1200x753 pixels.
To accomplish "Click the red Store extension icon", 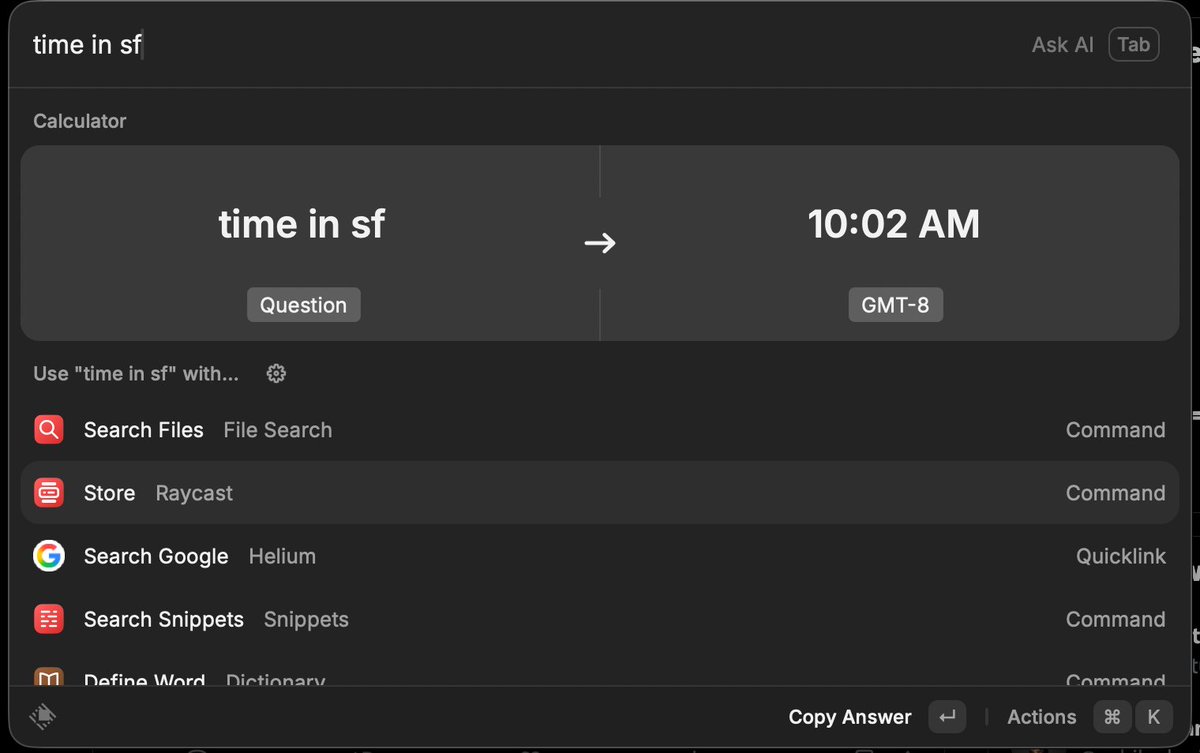I will point(48,492).
